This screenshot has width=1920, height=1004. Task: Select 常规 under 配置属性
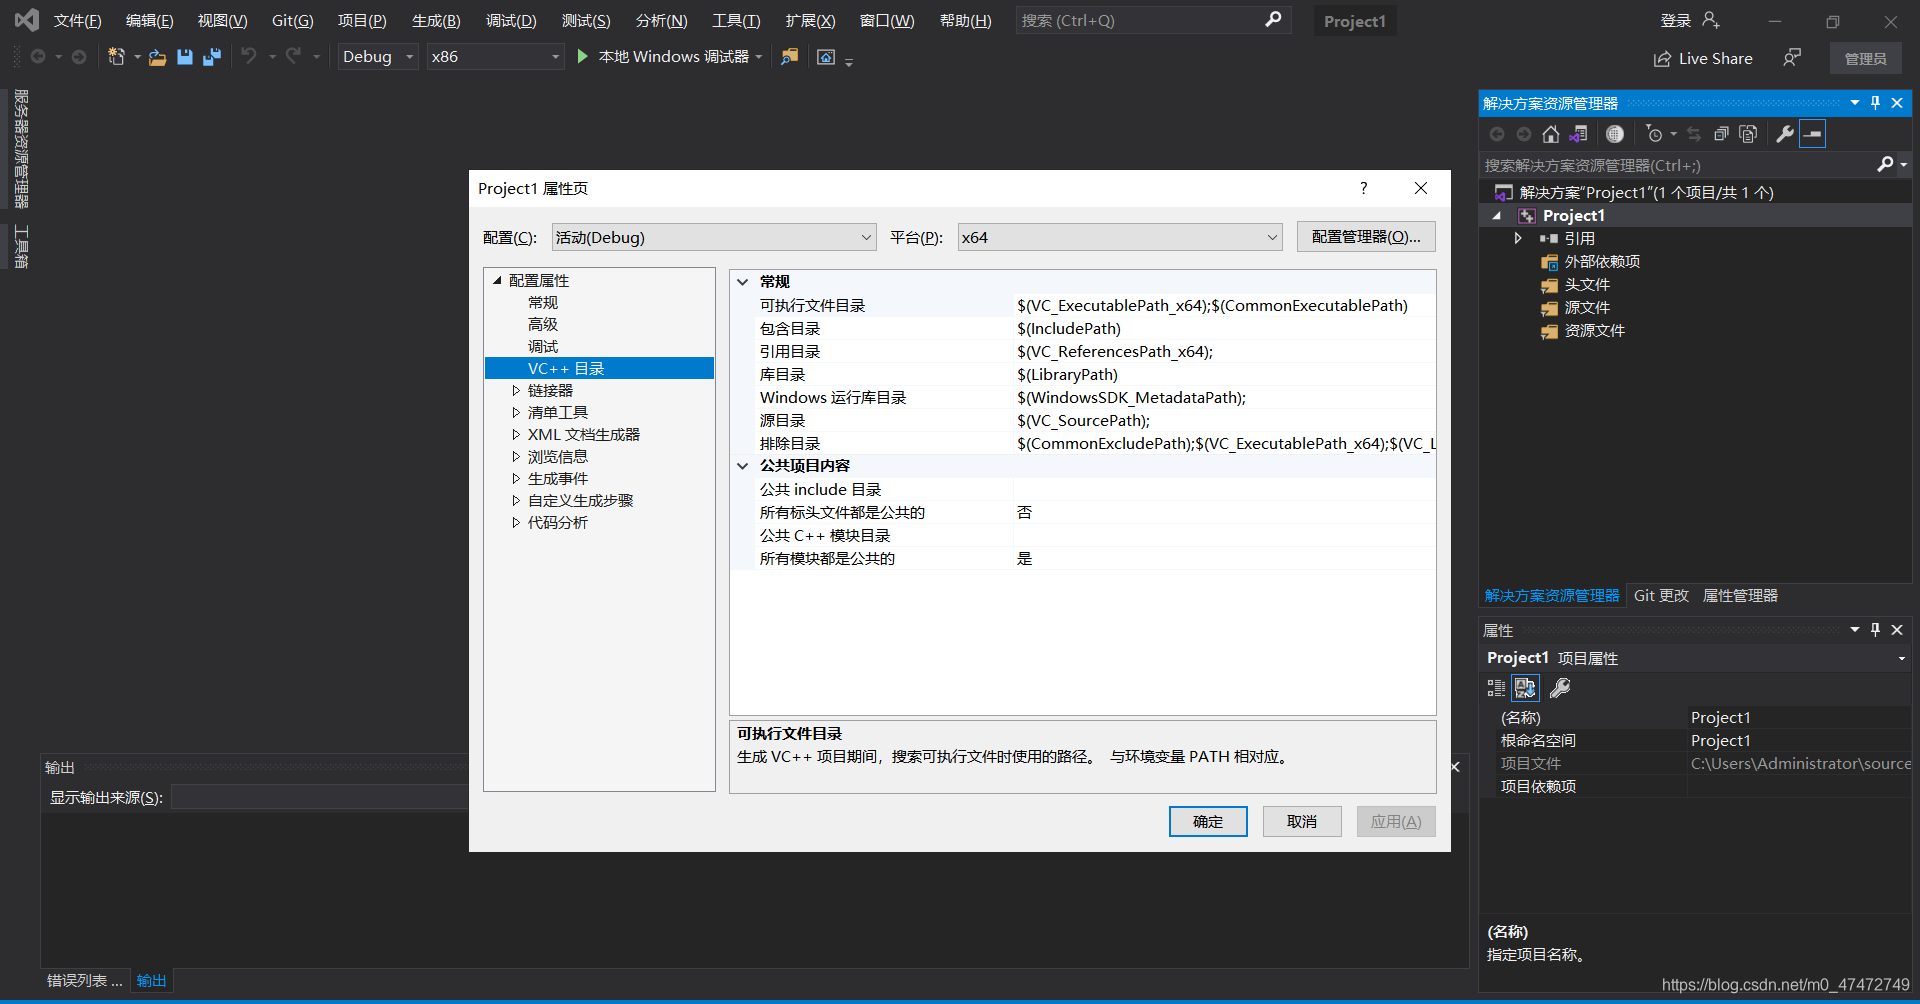[543, 302]
